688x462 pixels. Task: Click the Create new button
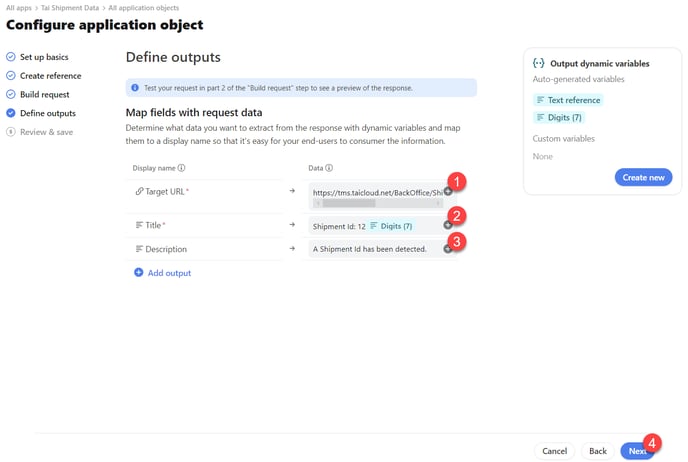[x=643, y=177]
